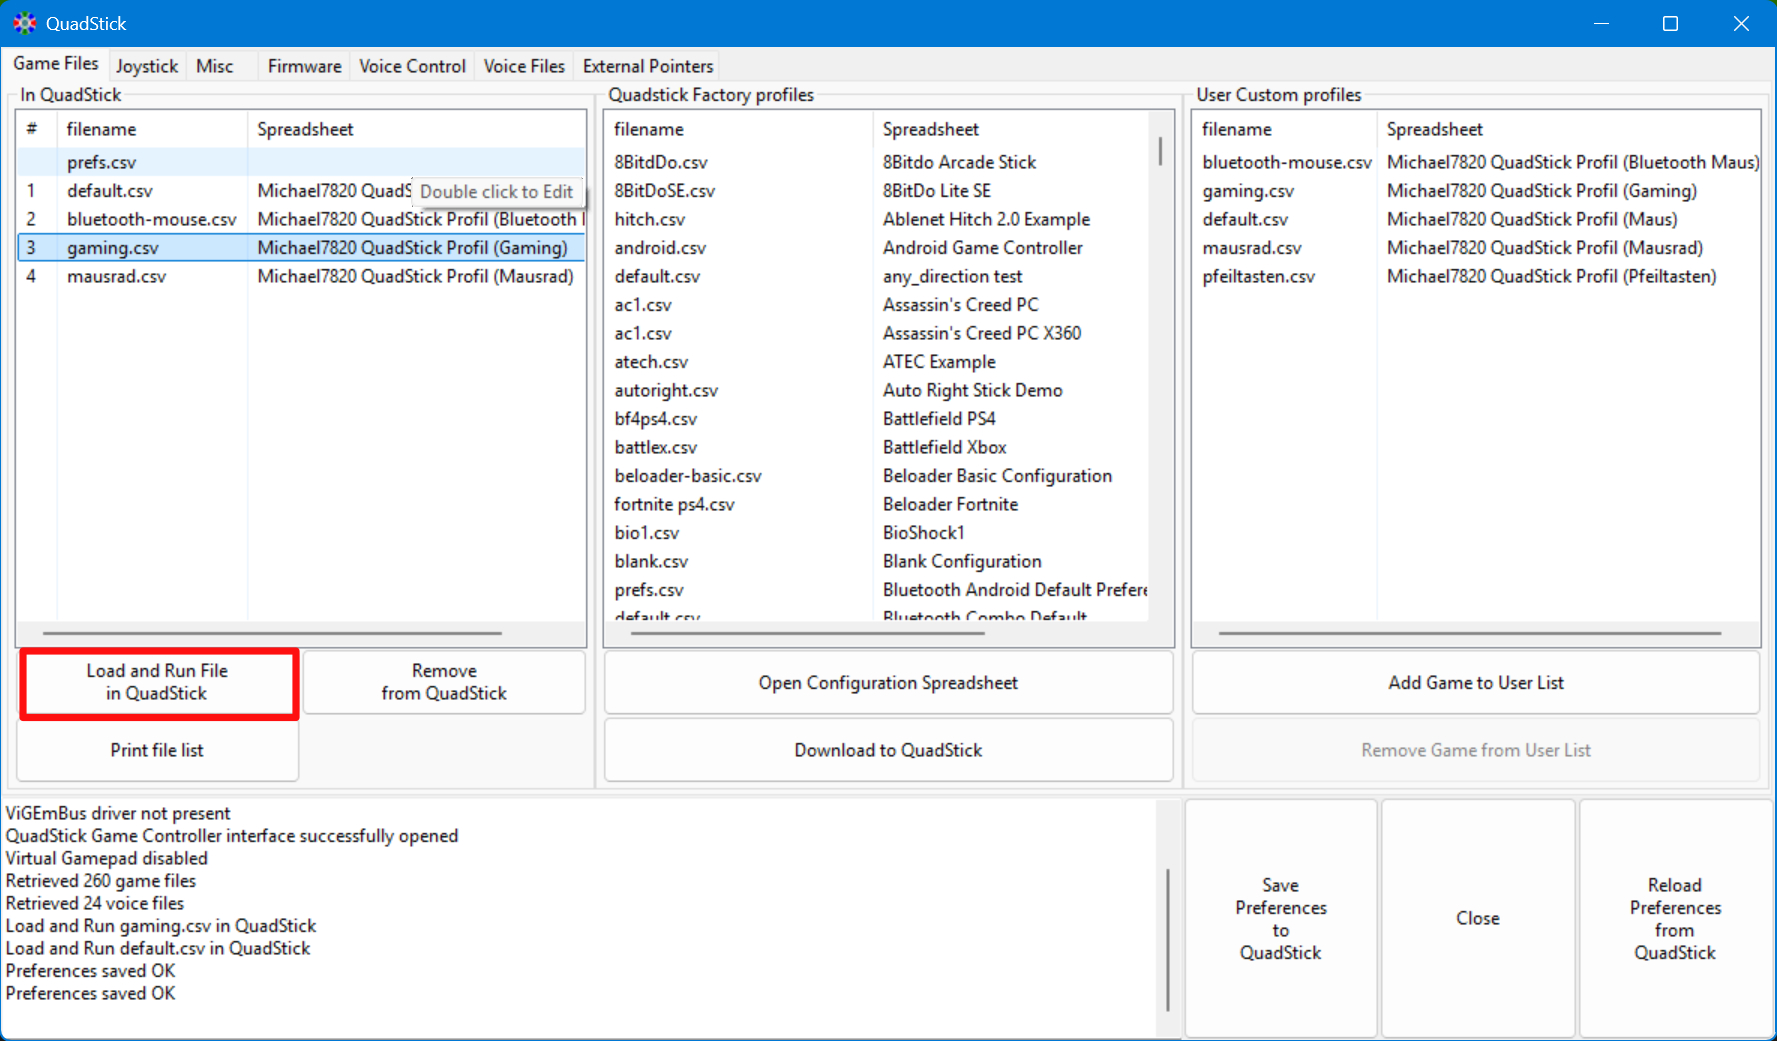Click Load and Run File in QuadStick

coord(157,682)
